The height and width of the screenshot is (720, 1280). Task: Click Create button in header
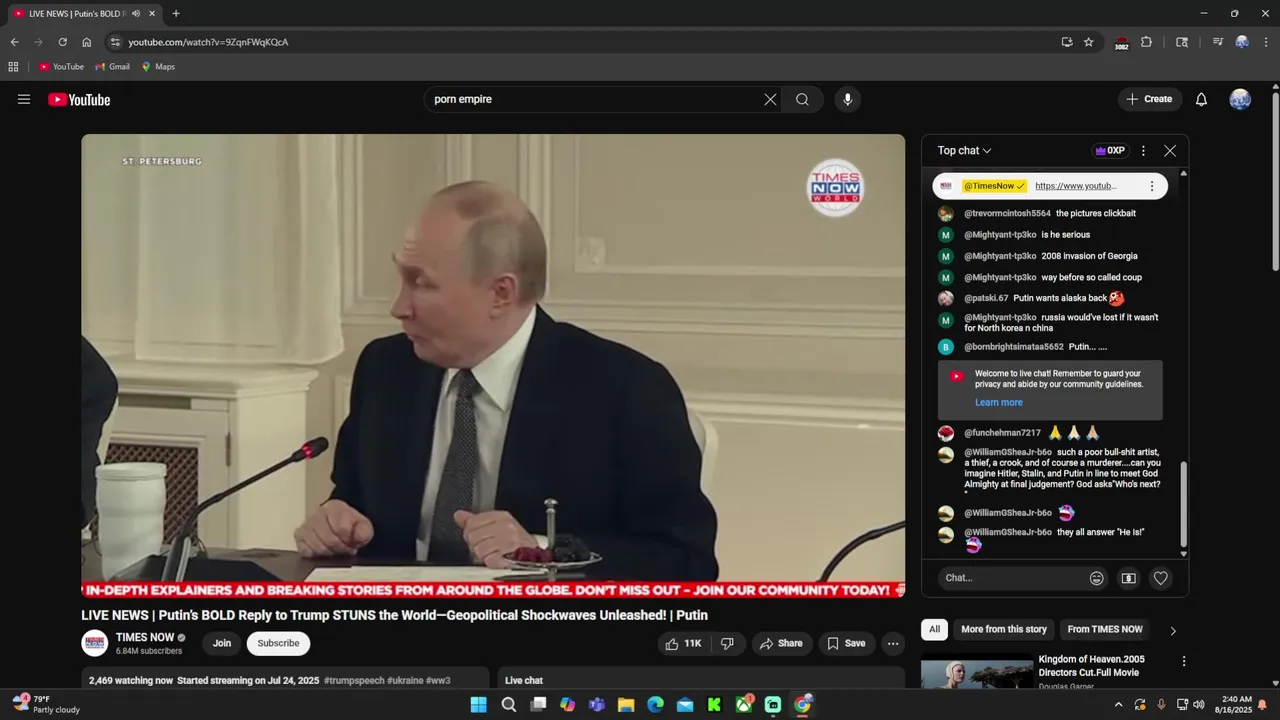pos(1149,99)
